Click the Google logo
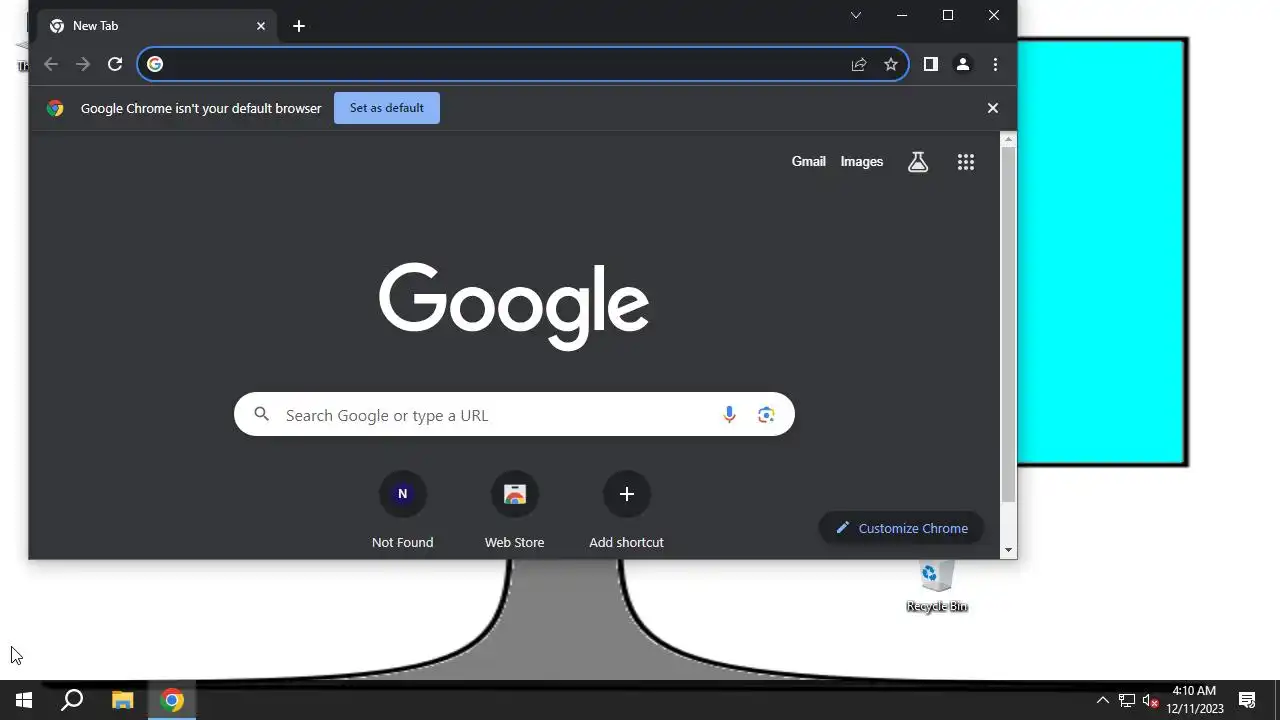Viewport: 1280px width, 720px height. (514, 306)
